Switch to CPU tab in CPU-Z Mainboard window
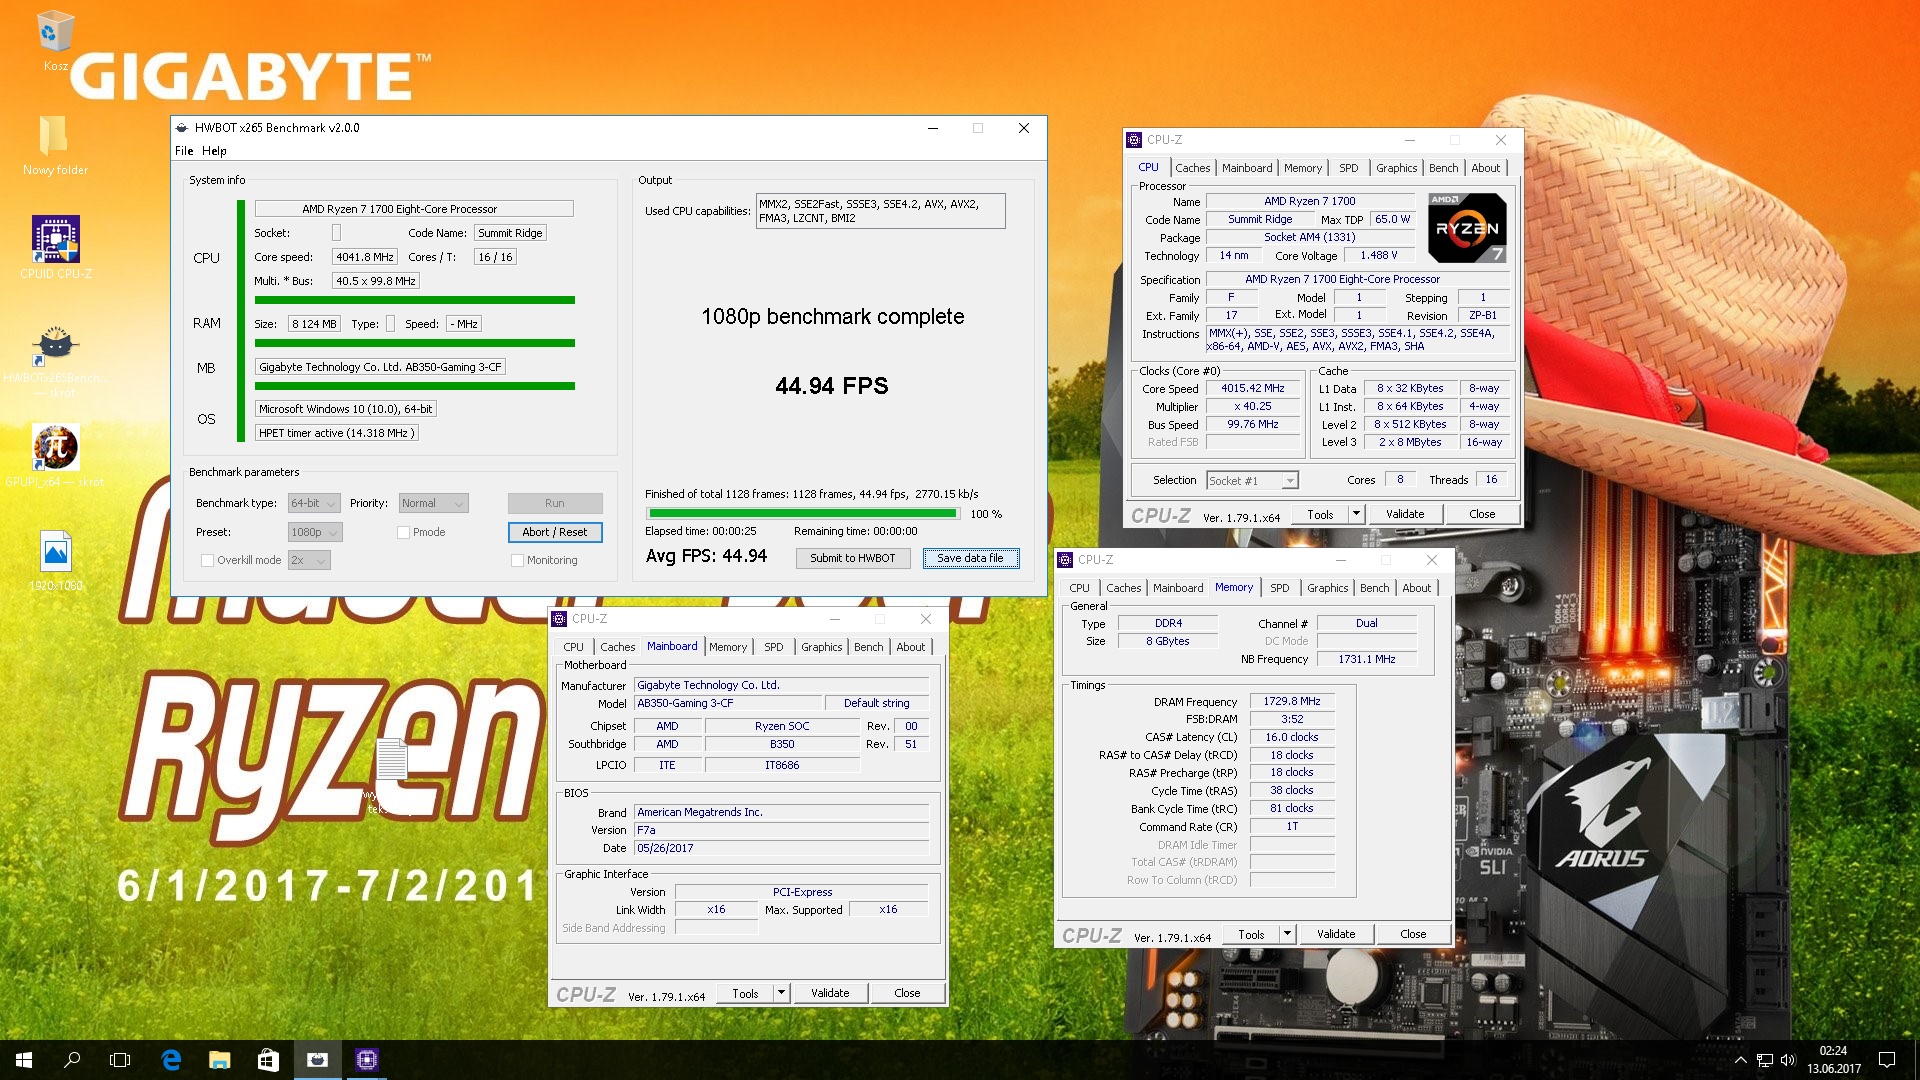 click(x=573, y=647)
